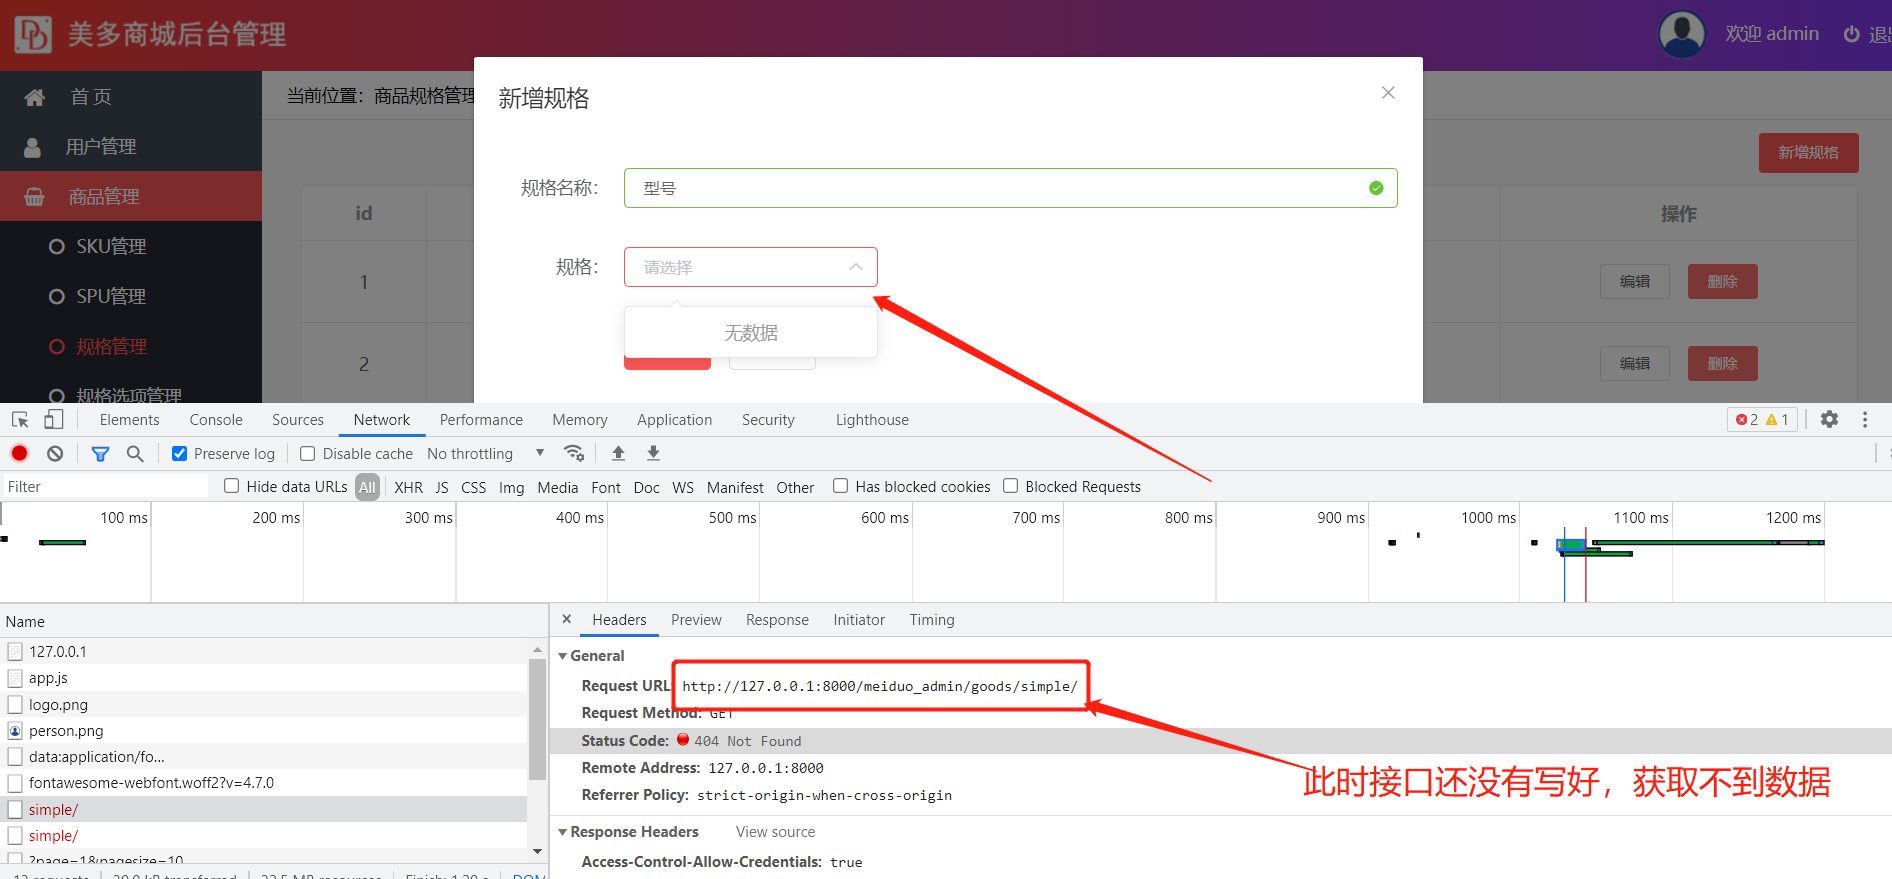Screen dimensions: 1892x879
Task: Import HAR file upload arrow
Action: [x=618, y=453]
